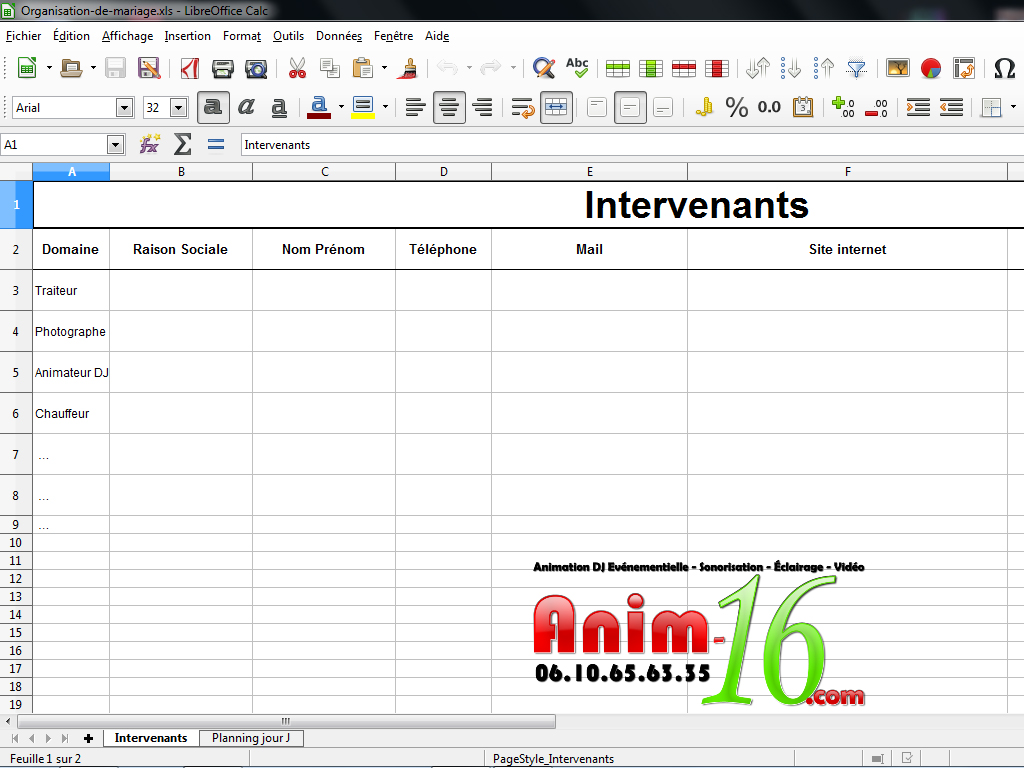
Task: Toggle Center Vertically alignment
Action: (x=630, y=107)
